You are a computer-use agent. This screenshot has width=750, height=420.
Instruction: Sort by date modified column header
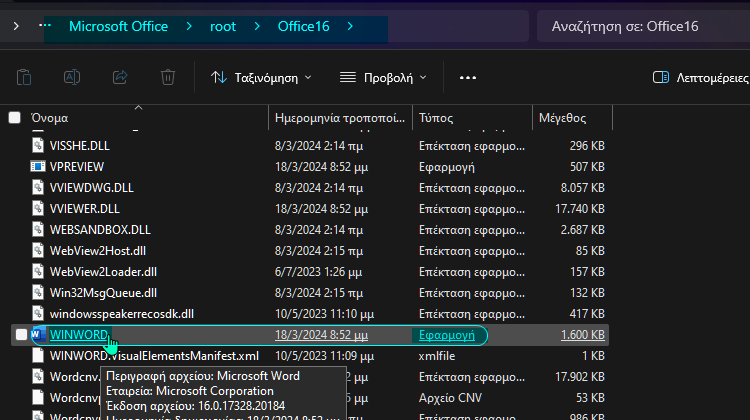pyautogui.click(x=340, y=118)
